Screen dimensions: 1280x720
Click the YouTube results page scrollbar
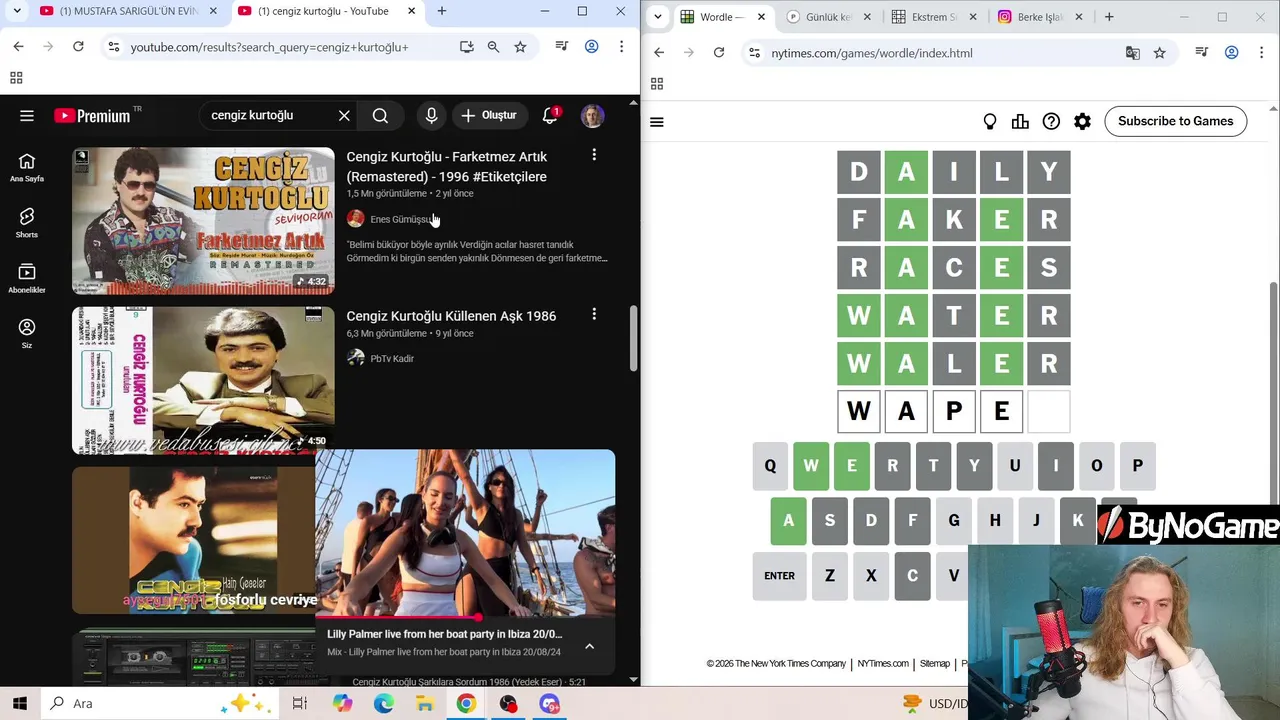click(633, 340)
